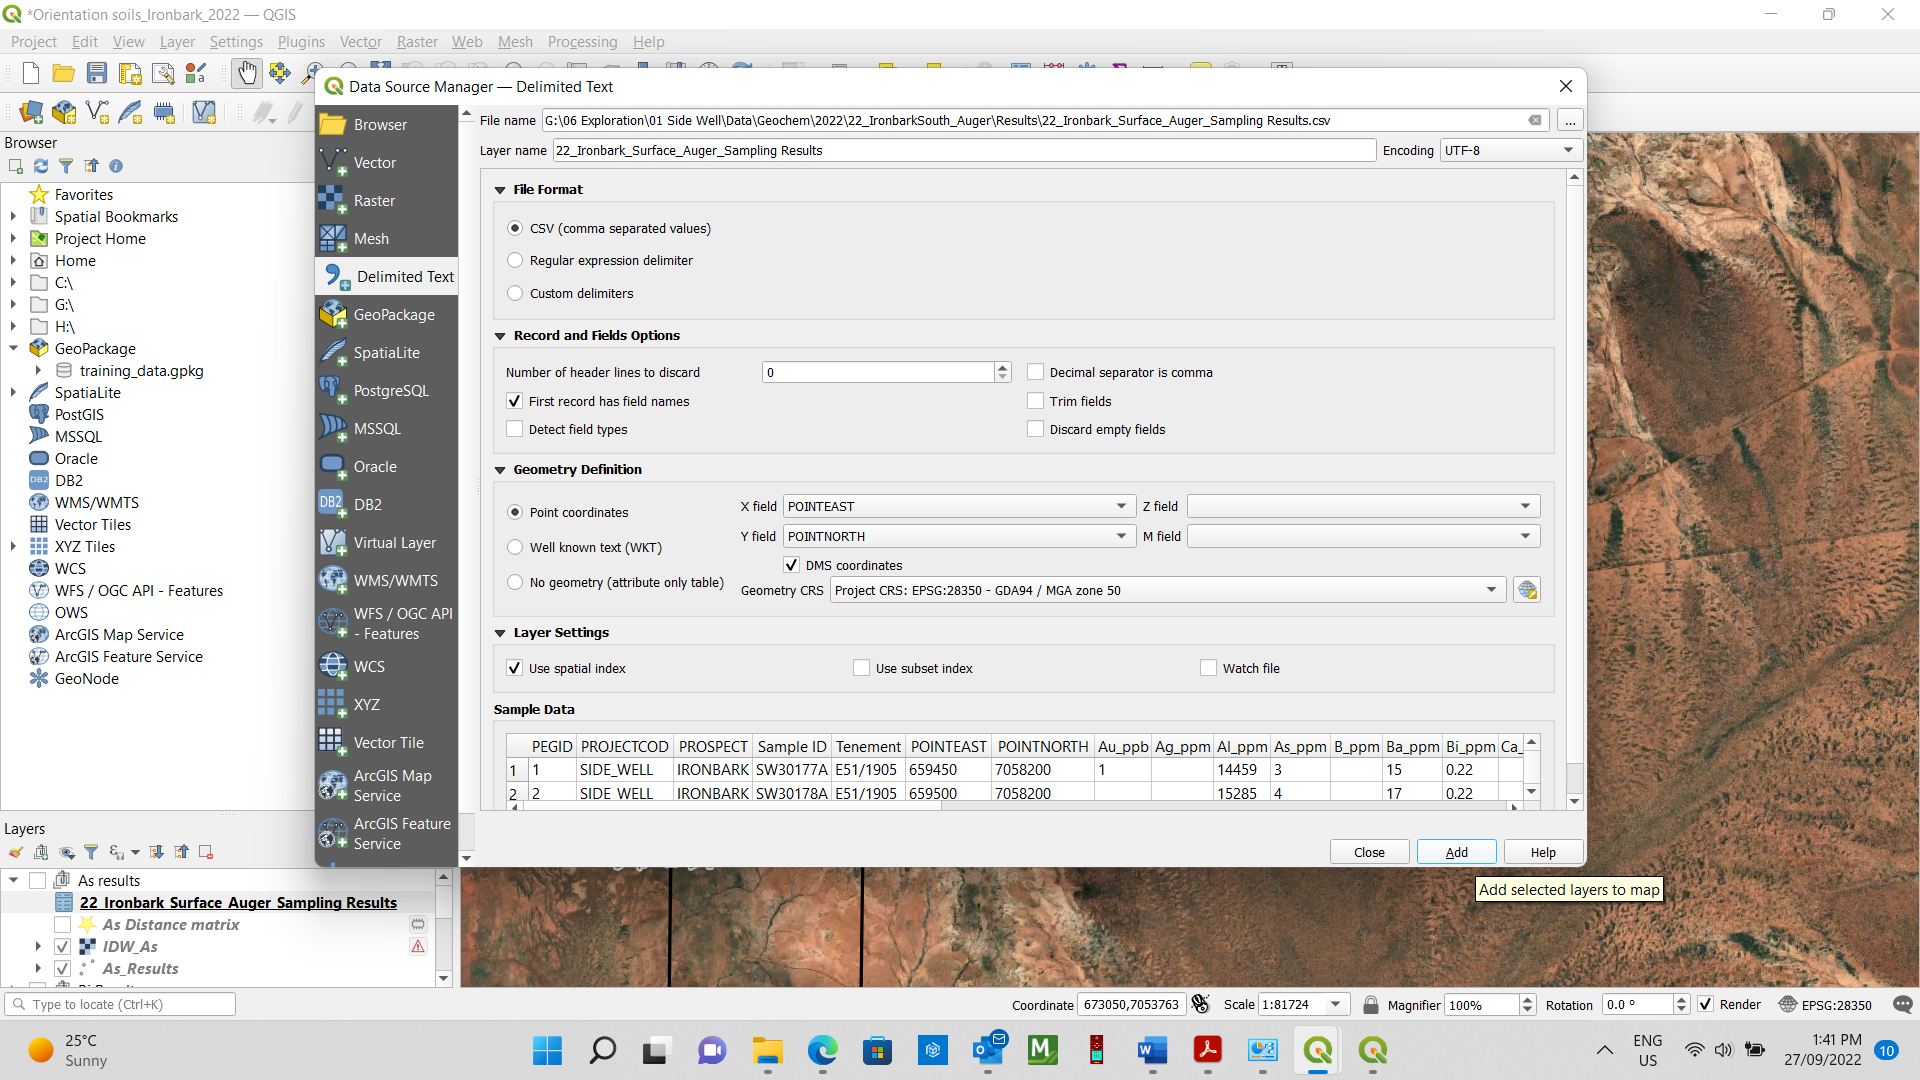Expand the GeoPackage entry in Browser
This screenshot has width=1920, height=1080.
pyautogui.click(x=13, y=348)
